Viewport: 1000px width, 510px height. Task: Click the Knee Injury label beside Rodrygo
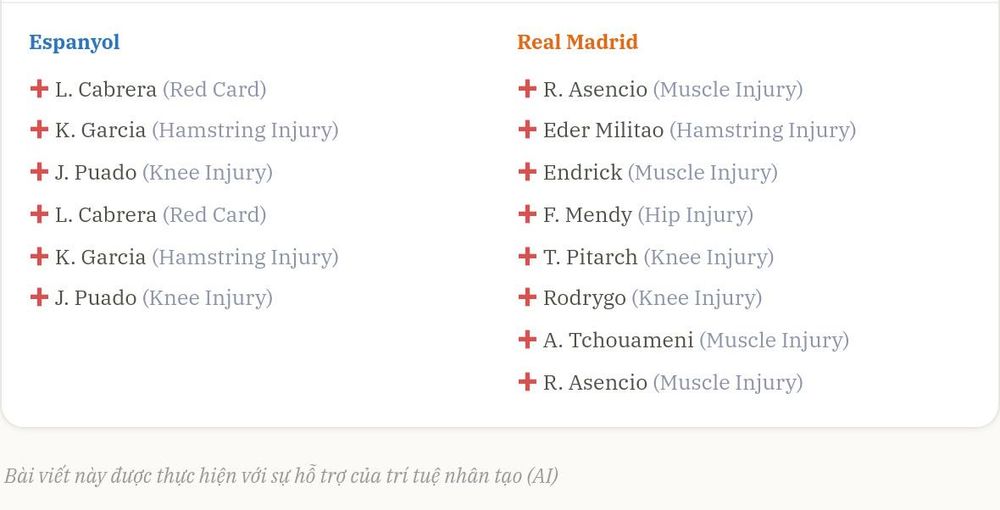click(697, 298)
